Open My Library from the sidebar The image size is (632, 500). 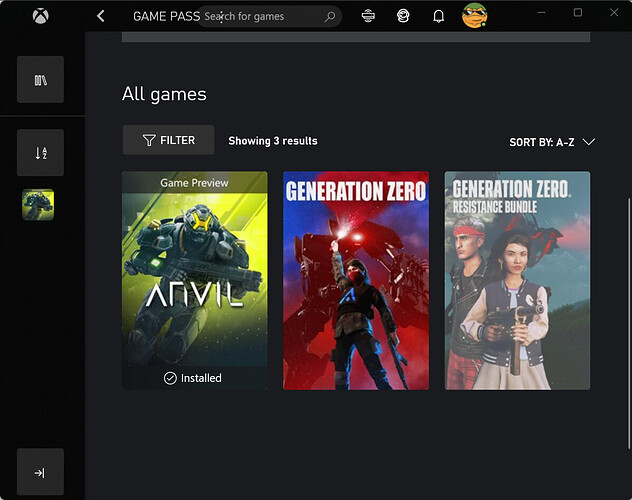(40, 79)
